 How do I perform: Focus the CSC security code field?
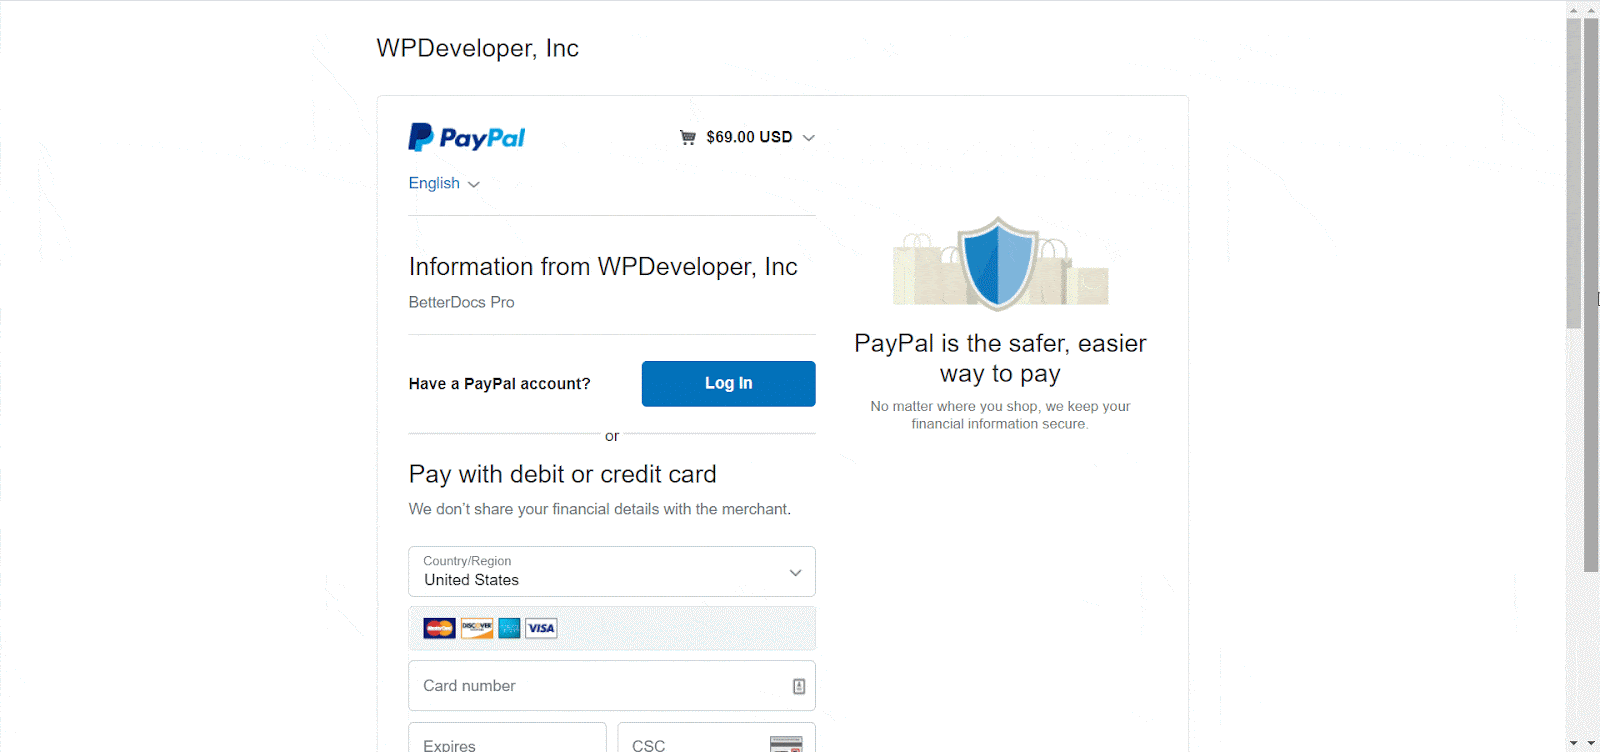(716, 737)
